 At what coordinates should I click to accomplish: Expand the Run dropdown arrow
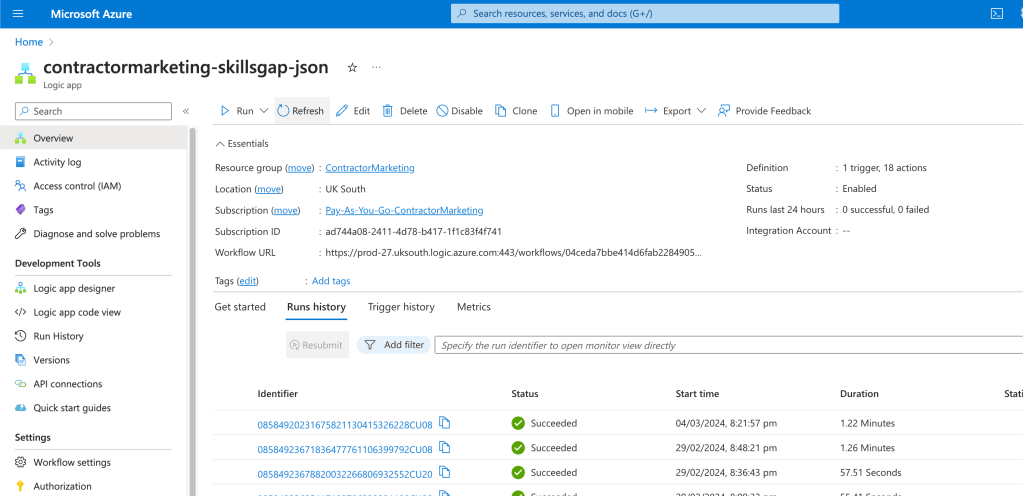click(x=264, y=111)
